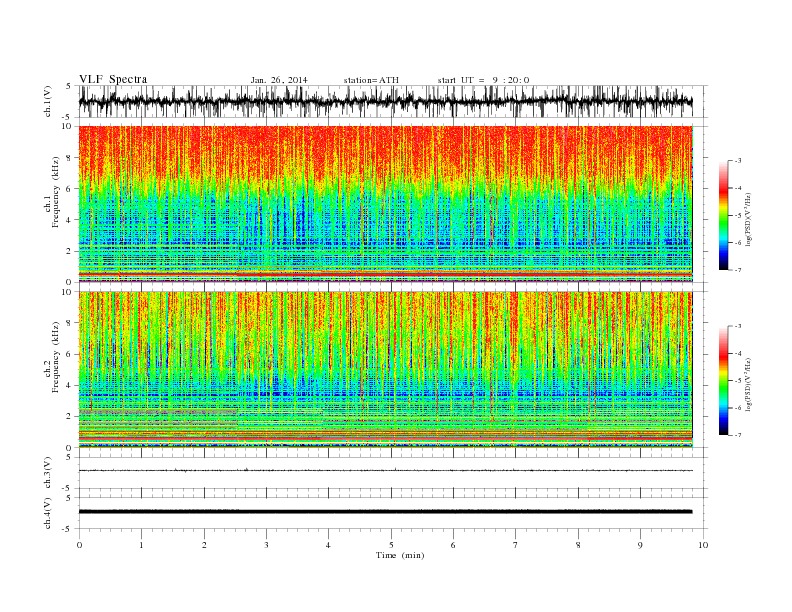Click time axis tick label '7'
The image size is (792, 612).
516,545
